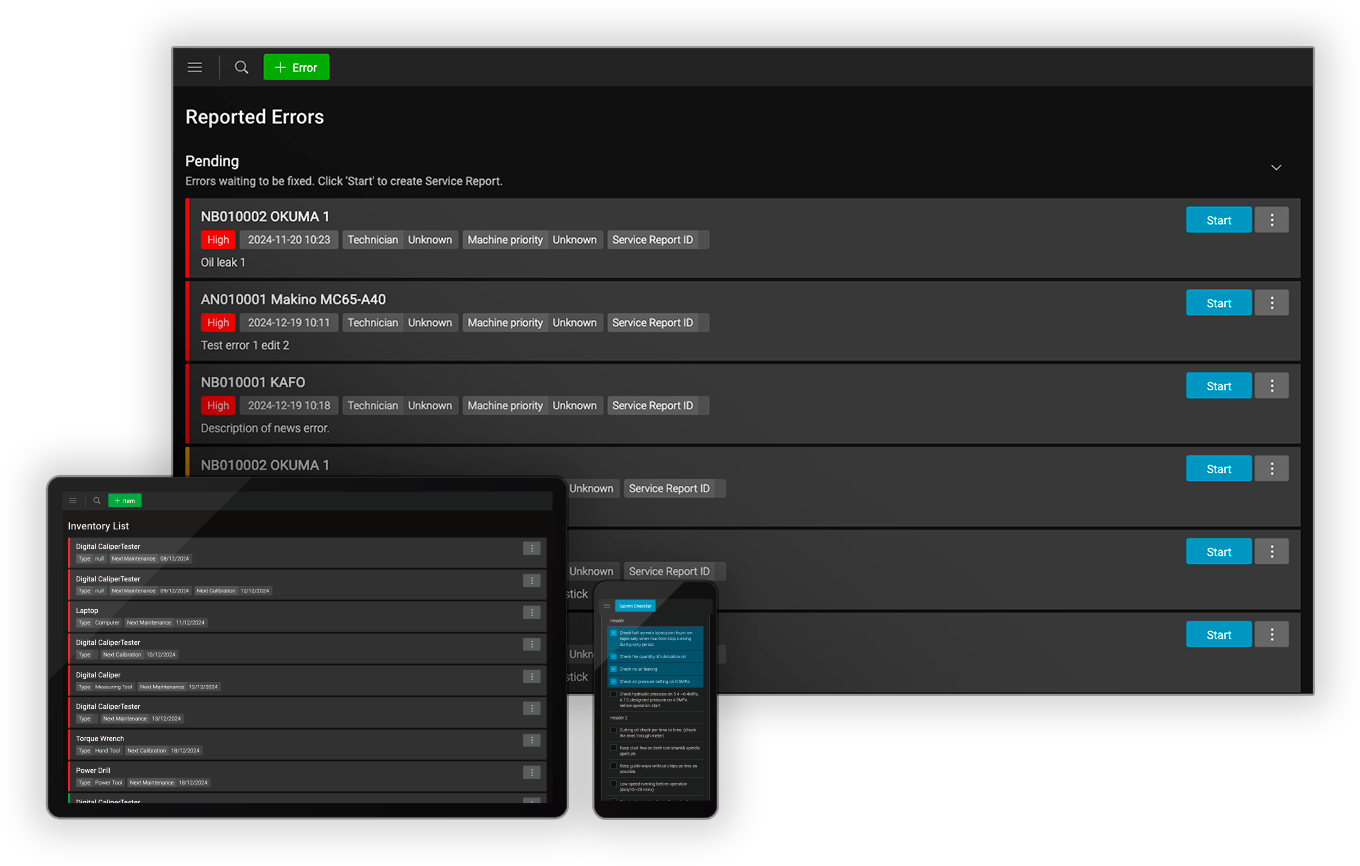The image size is (1360, 866).
Task: Click the 'NB010001 KAFO' title
Action: click(253, 382)
